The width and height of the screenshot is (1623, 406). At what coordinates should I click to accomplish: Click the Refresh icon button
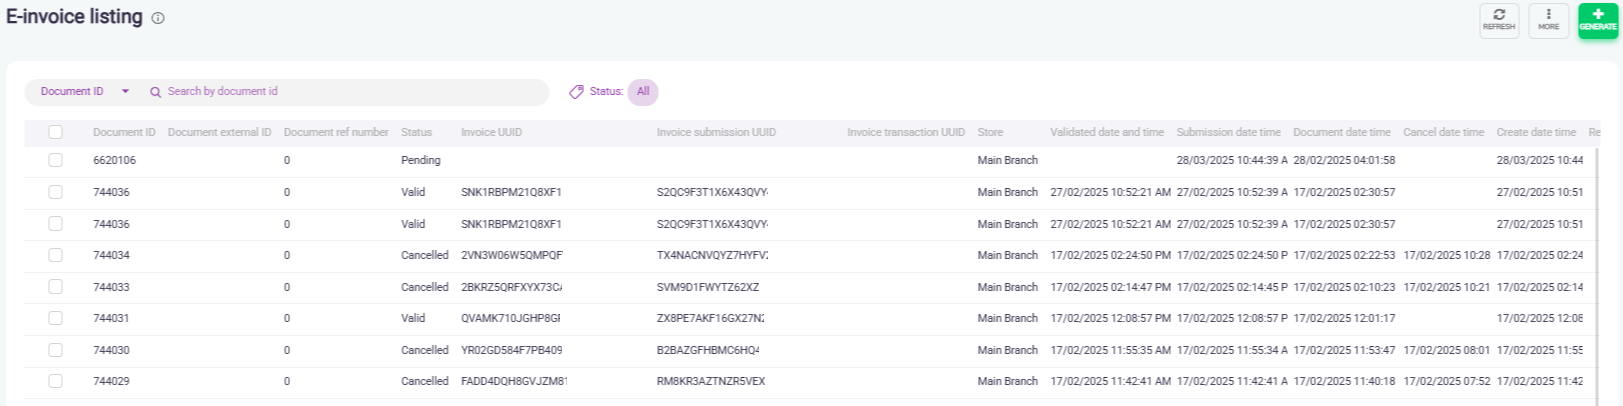[1498, 20]
